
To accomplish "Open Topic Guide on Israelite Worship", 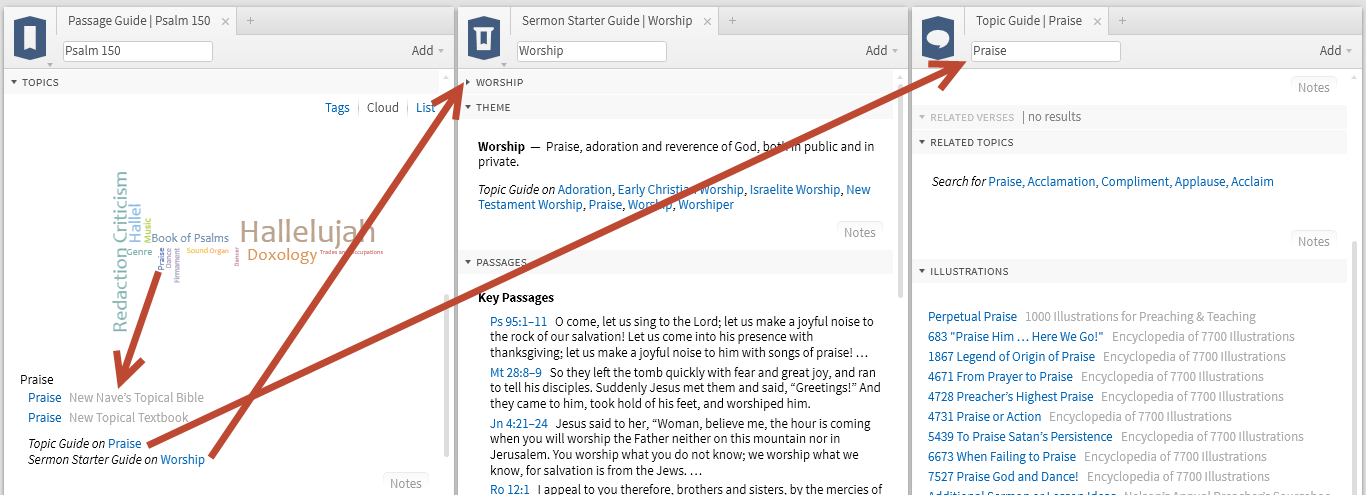I will point(795,190).
